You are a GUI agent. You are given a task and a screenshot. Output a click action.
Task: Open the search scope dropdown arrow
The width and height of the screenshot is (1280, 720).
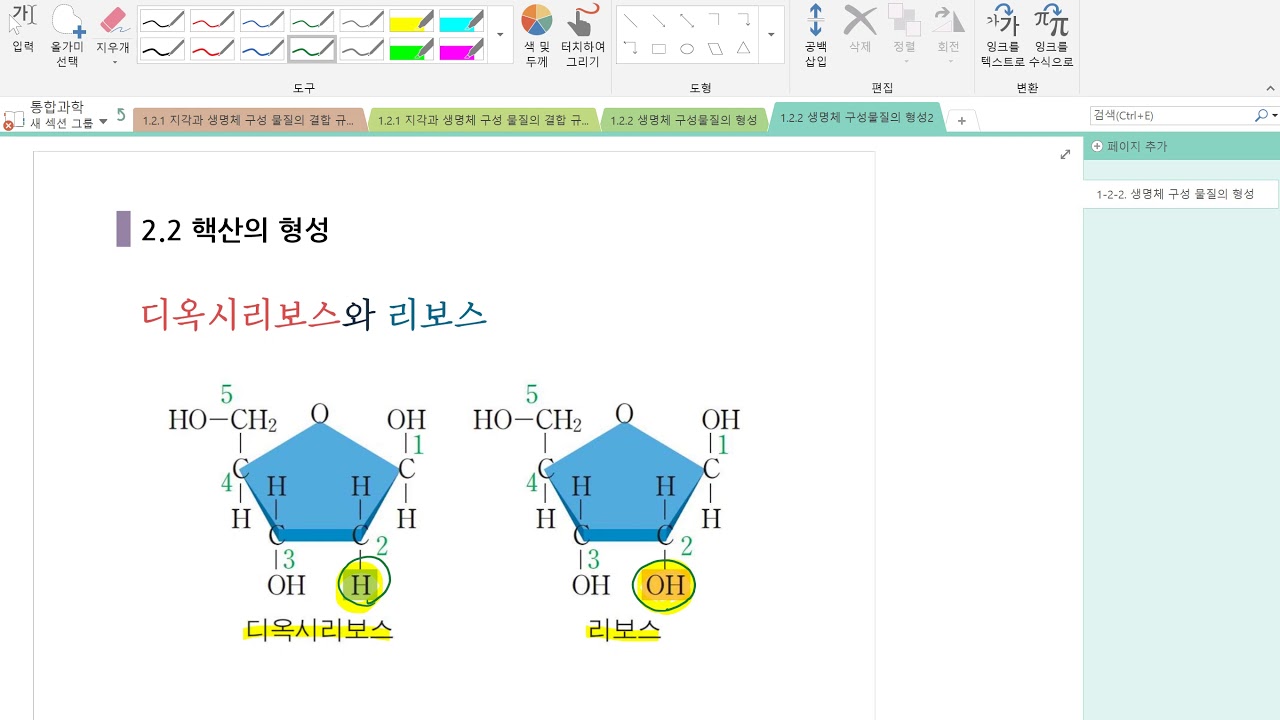click(x=1275, y=116)
